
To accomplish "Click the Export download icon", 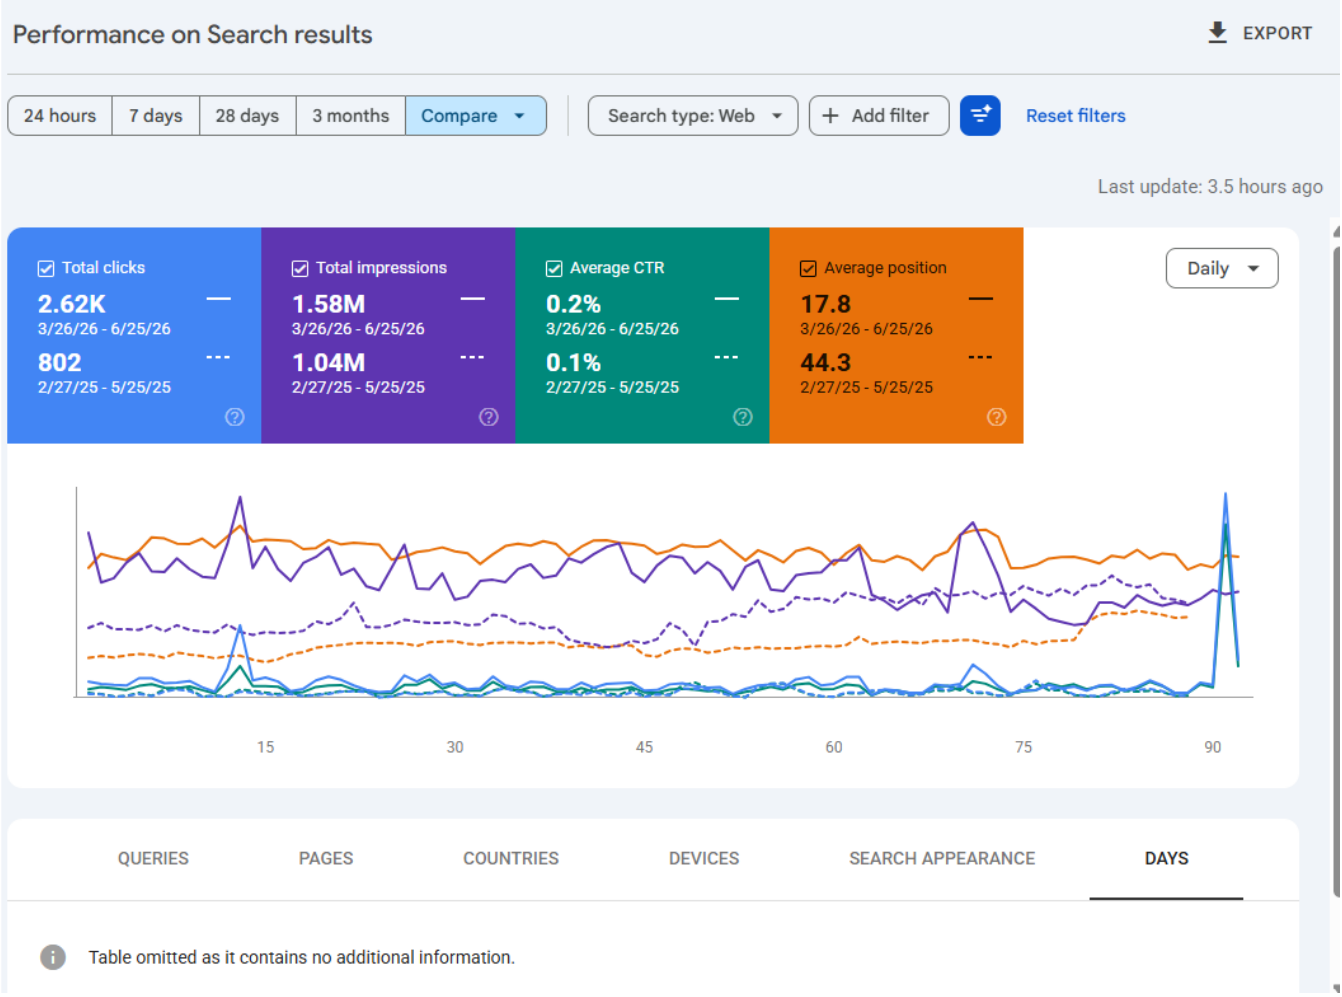I will coord(1217,33).
